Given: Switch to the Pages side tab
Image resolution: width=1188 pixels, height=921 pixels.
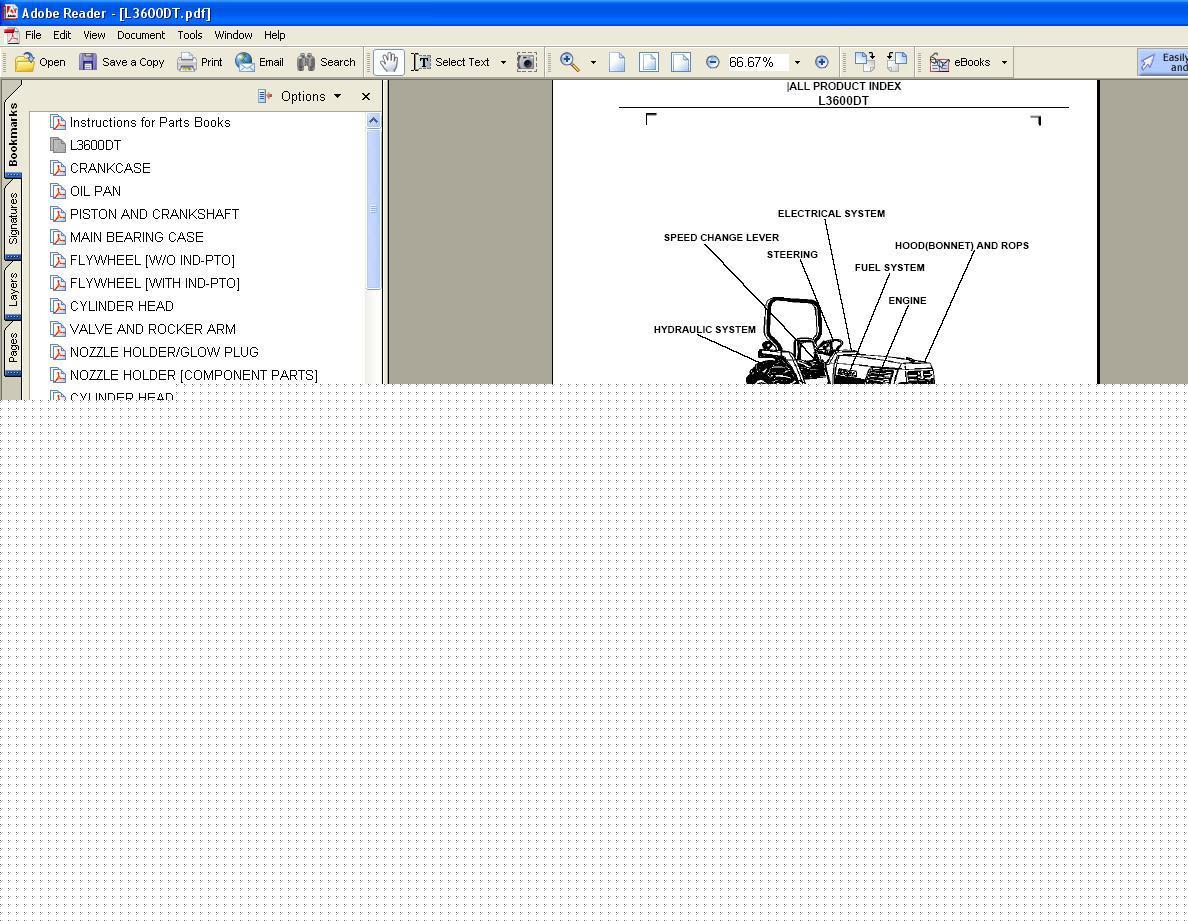Looking at the screenshot, I should [13, 348].
